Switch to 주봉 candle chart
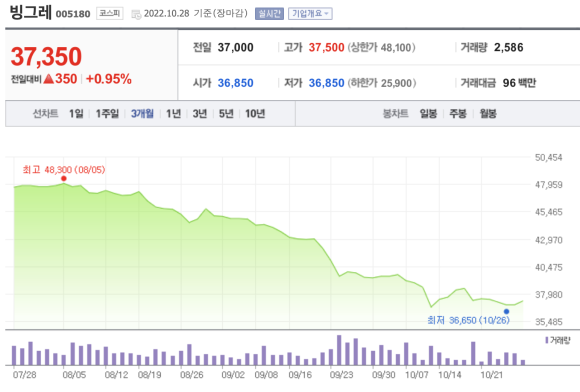The height and width of the screenshot is (392, 580). (x=458, y=114)
